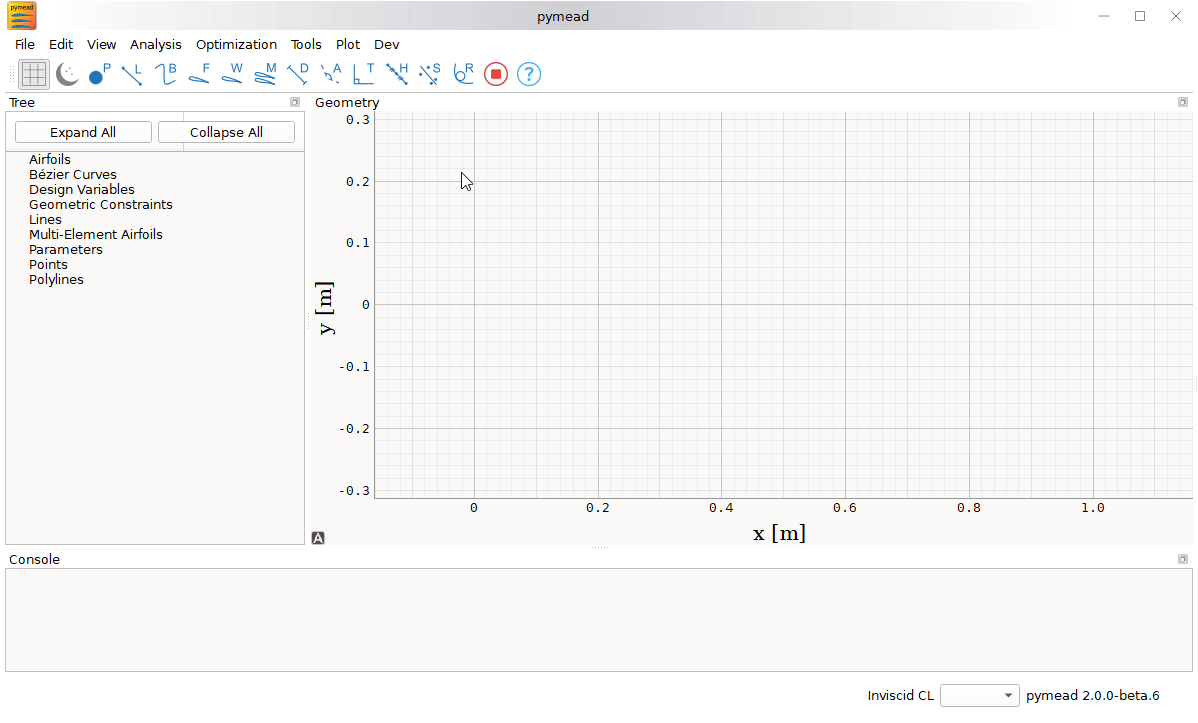Open the Web Airfoil tool
The width and height of the screenshot is (1198, 723).
click(x=231, y=74)
